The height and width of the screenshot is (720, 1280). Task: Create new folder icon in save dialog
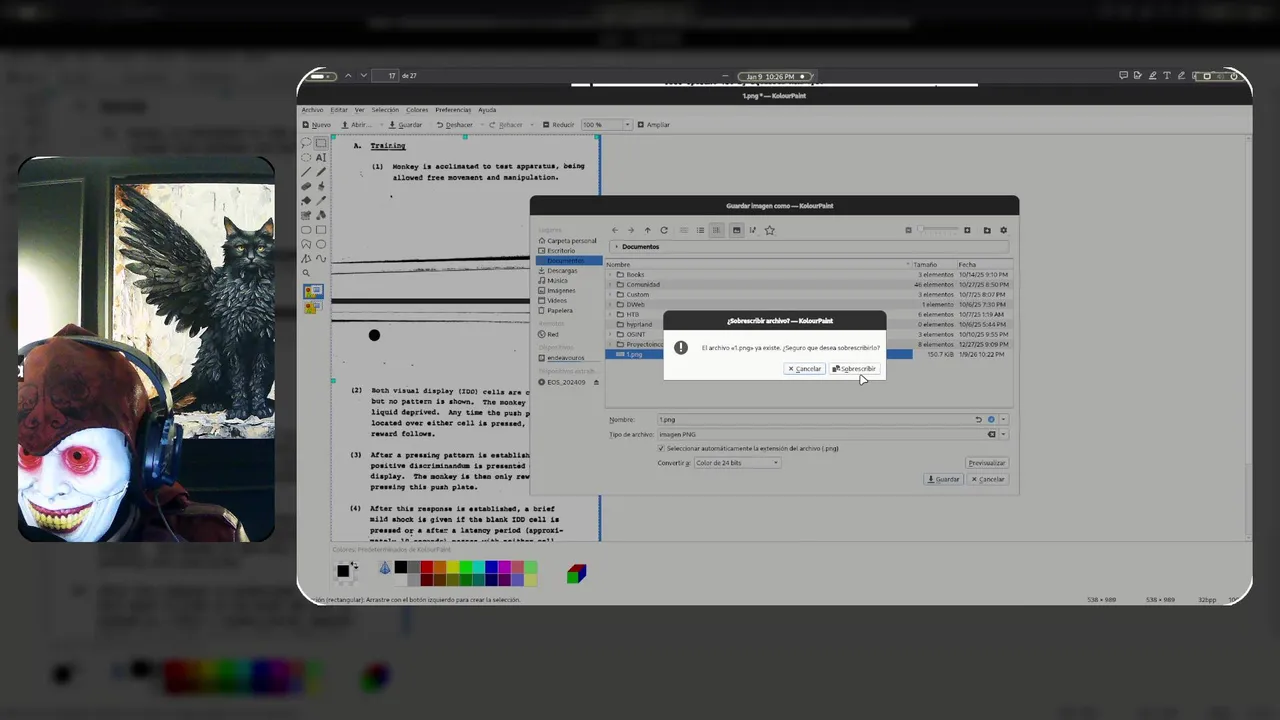987,230
